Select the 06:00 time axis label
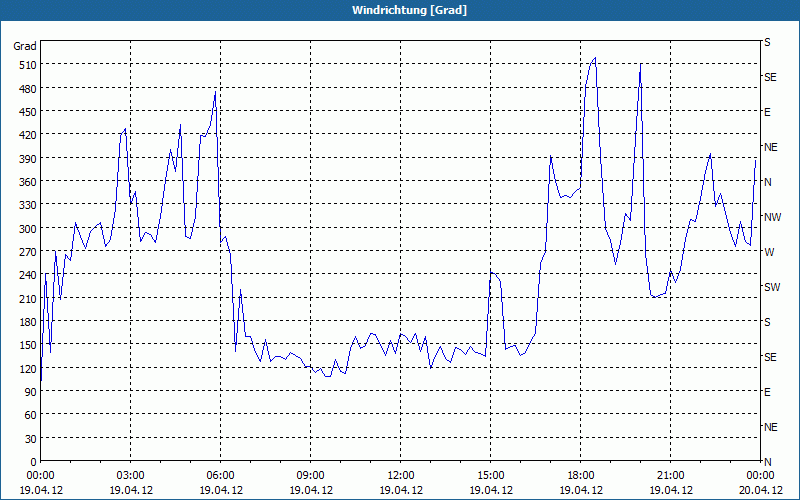 220,476
